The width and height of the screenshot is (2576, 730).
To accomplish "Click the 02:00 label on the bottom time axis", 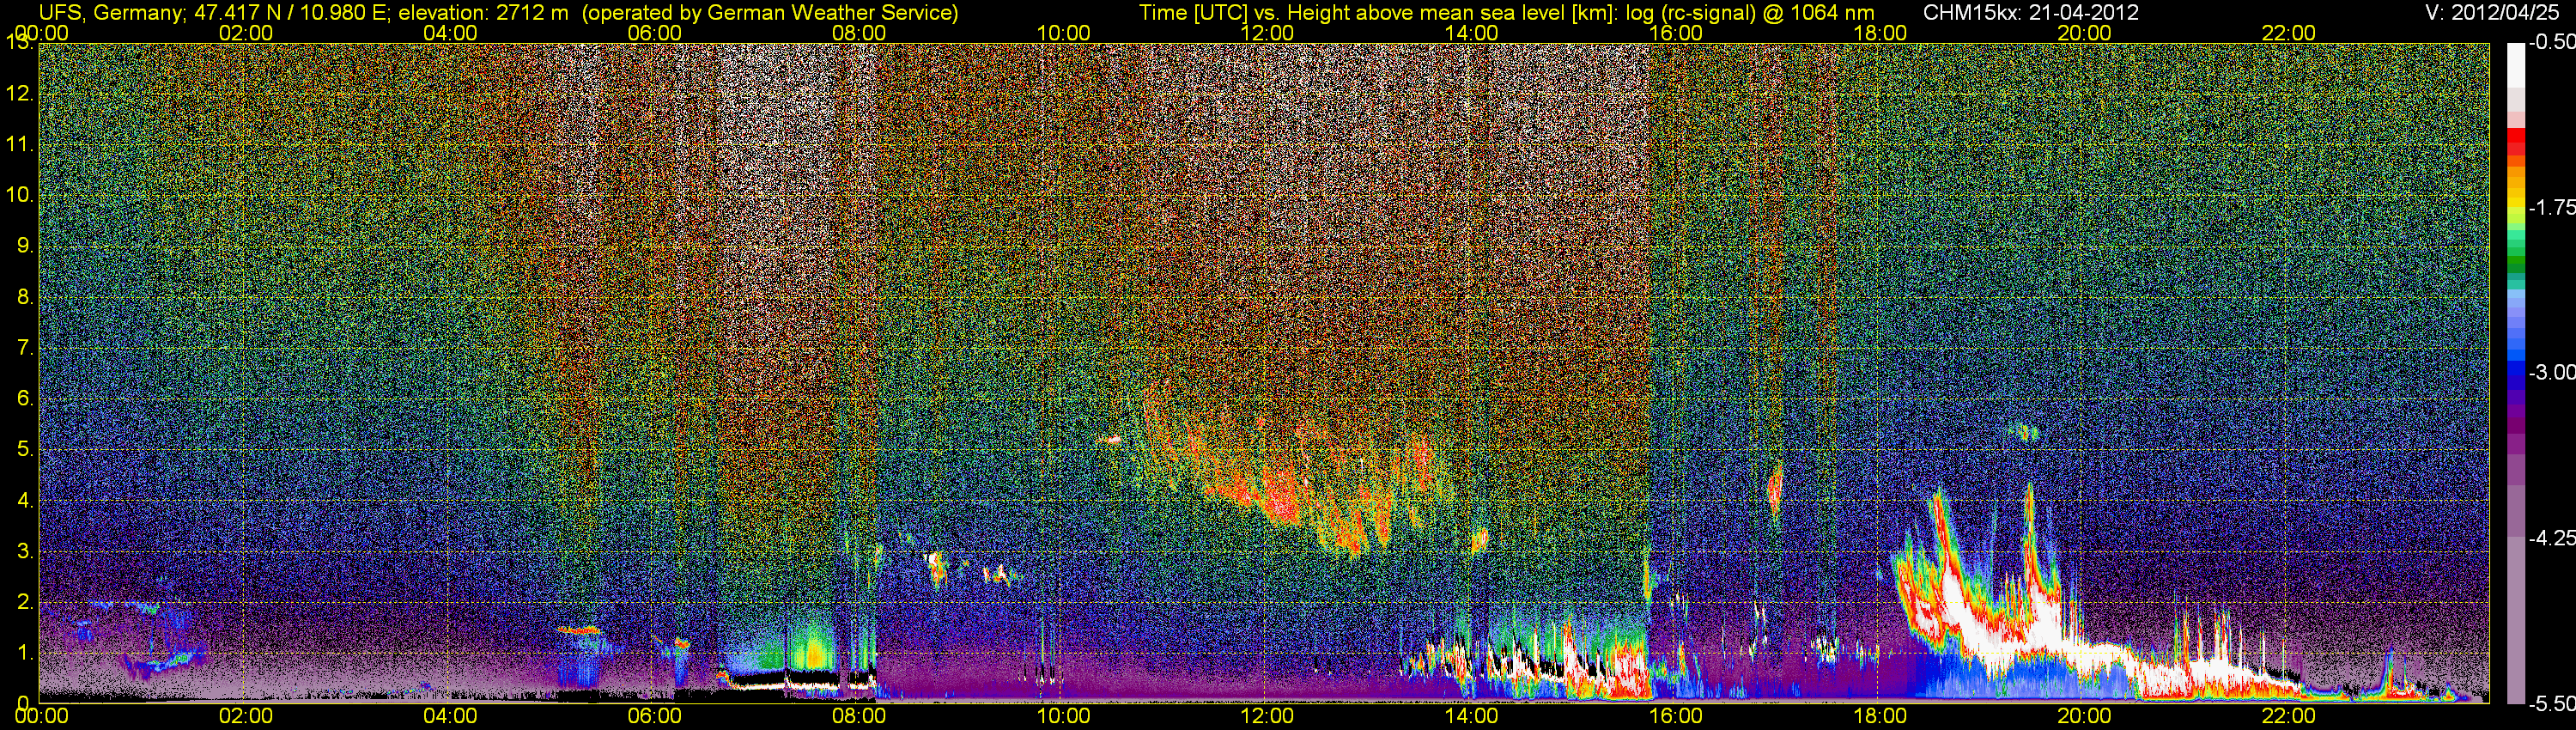I will point(246,716).
